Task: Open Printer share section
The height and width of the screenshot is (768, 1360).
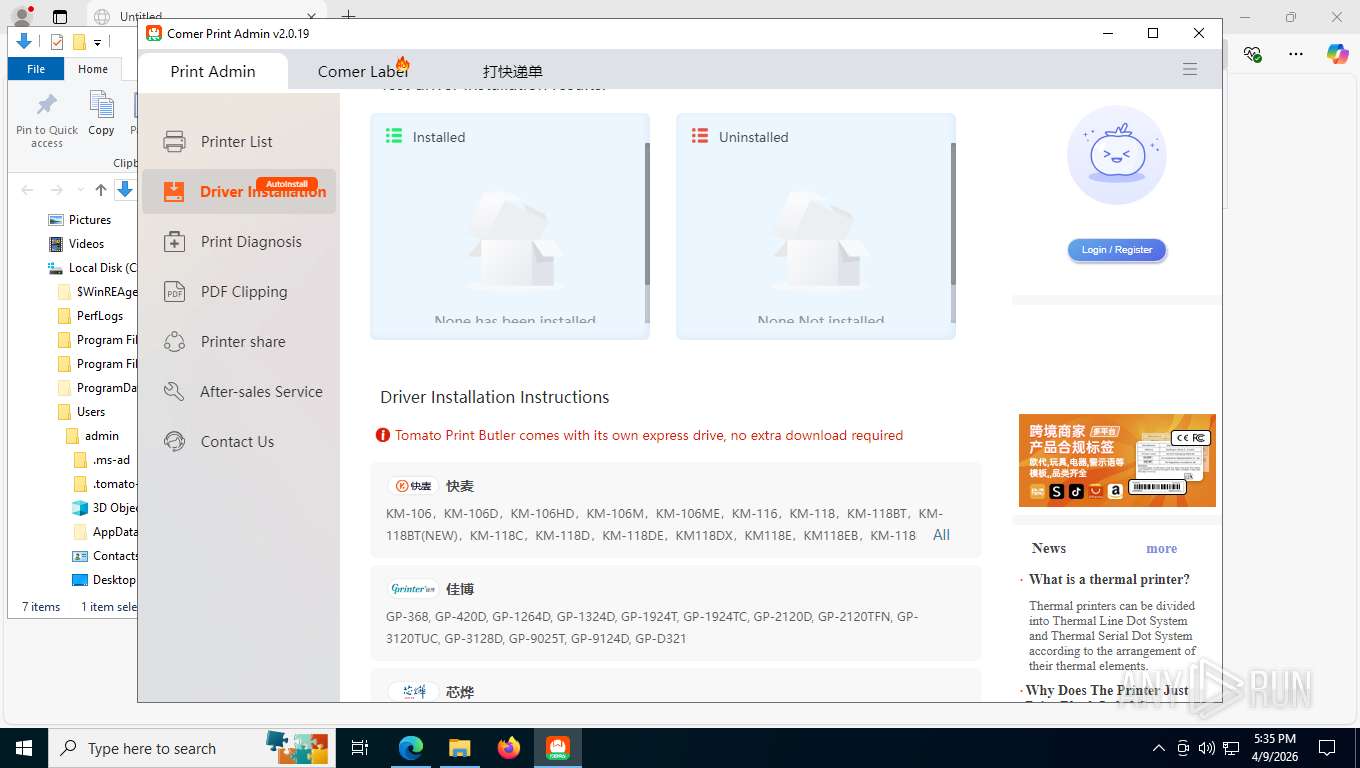Action: [x=238, y=342]
